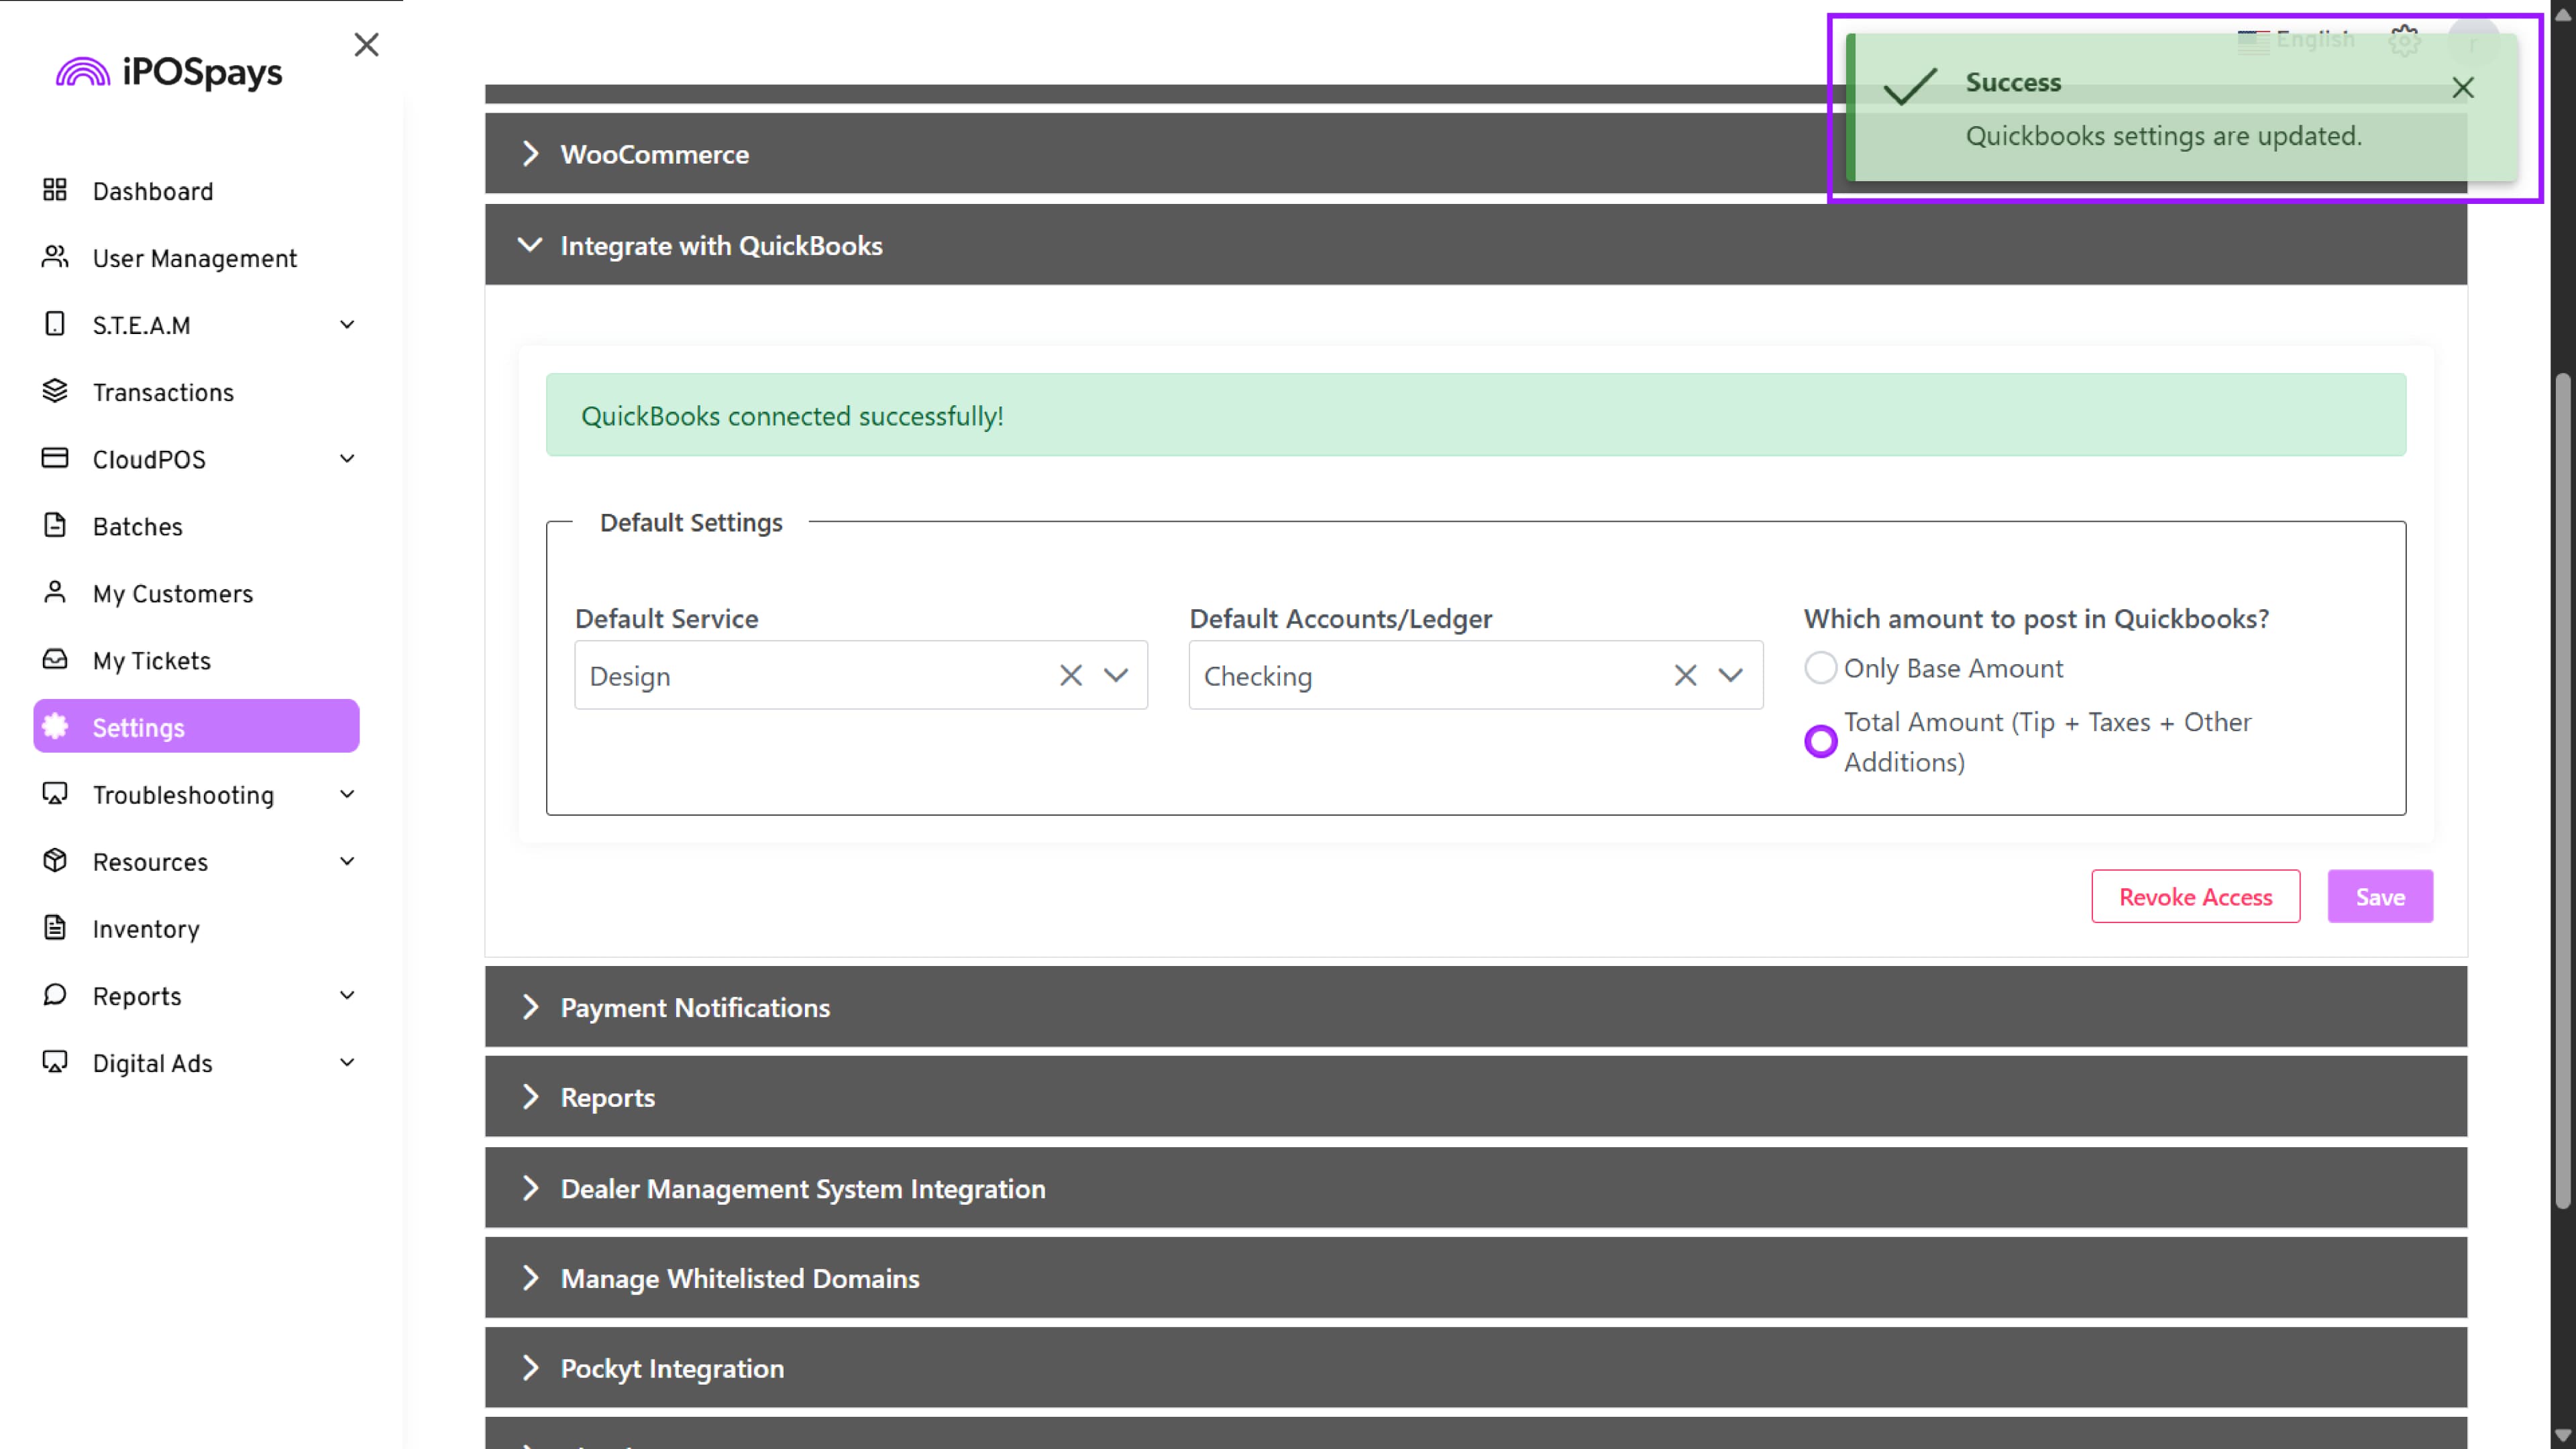Clear the Default Service Design selection

tap(1071, 676)
